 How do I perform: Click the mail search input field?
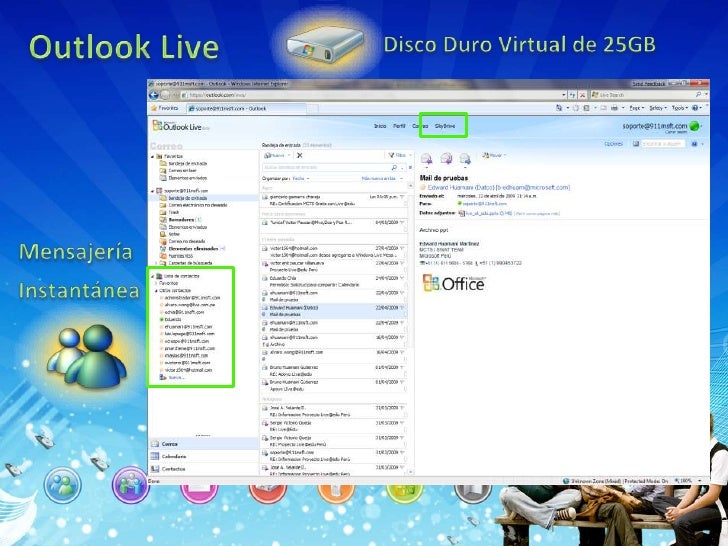pos(327,168)
